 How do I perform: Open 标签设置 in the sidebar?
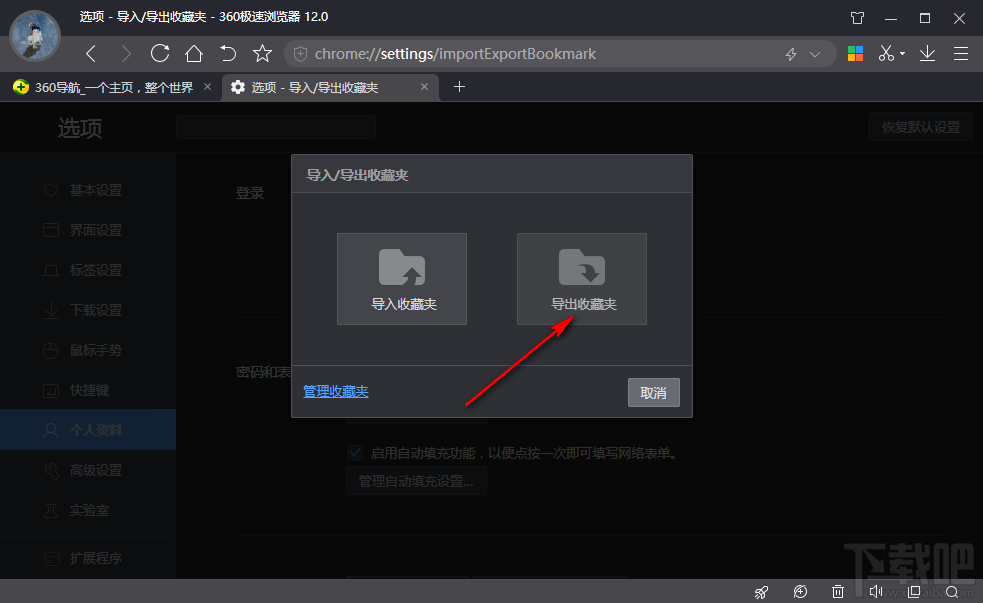[x=88, y=270]
